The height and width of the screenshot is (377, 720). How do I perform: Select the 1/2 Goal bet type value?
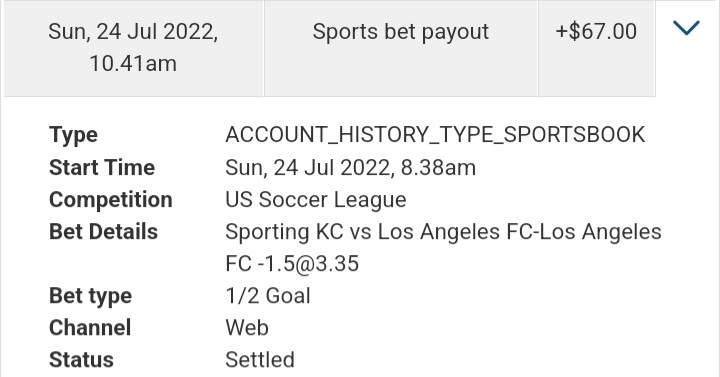[x=268, y=296]
